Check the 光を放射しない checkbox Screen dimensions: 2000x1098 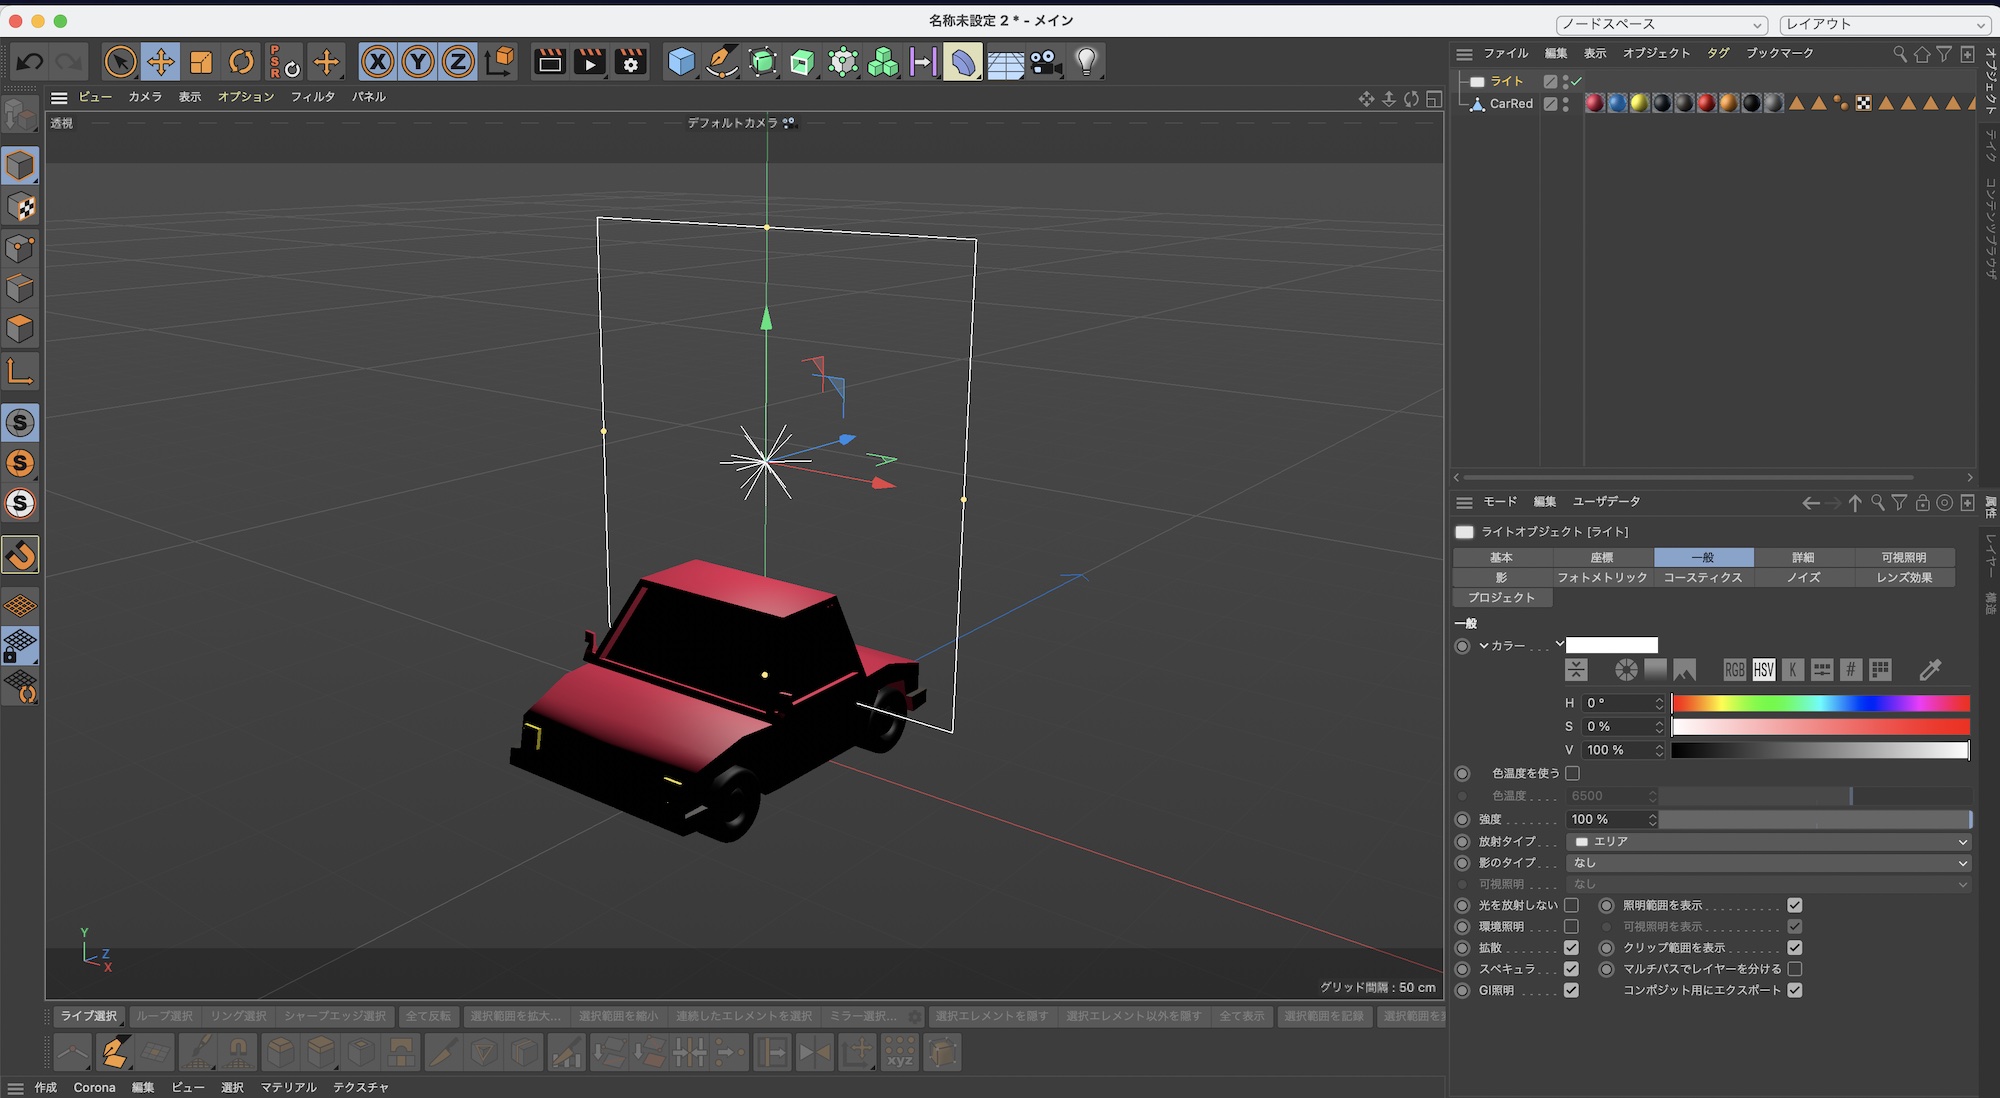[x=1572, y=905]
